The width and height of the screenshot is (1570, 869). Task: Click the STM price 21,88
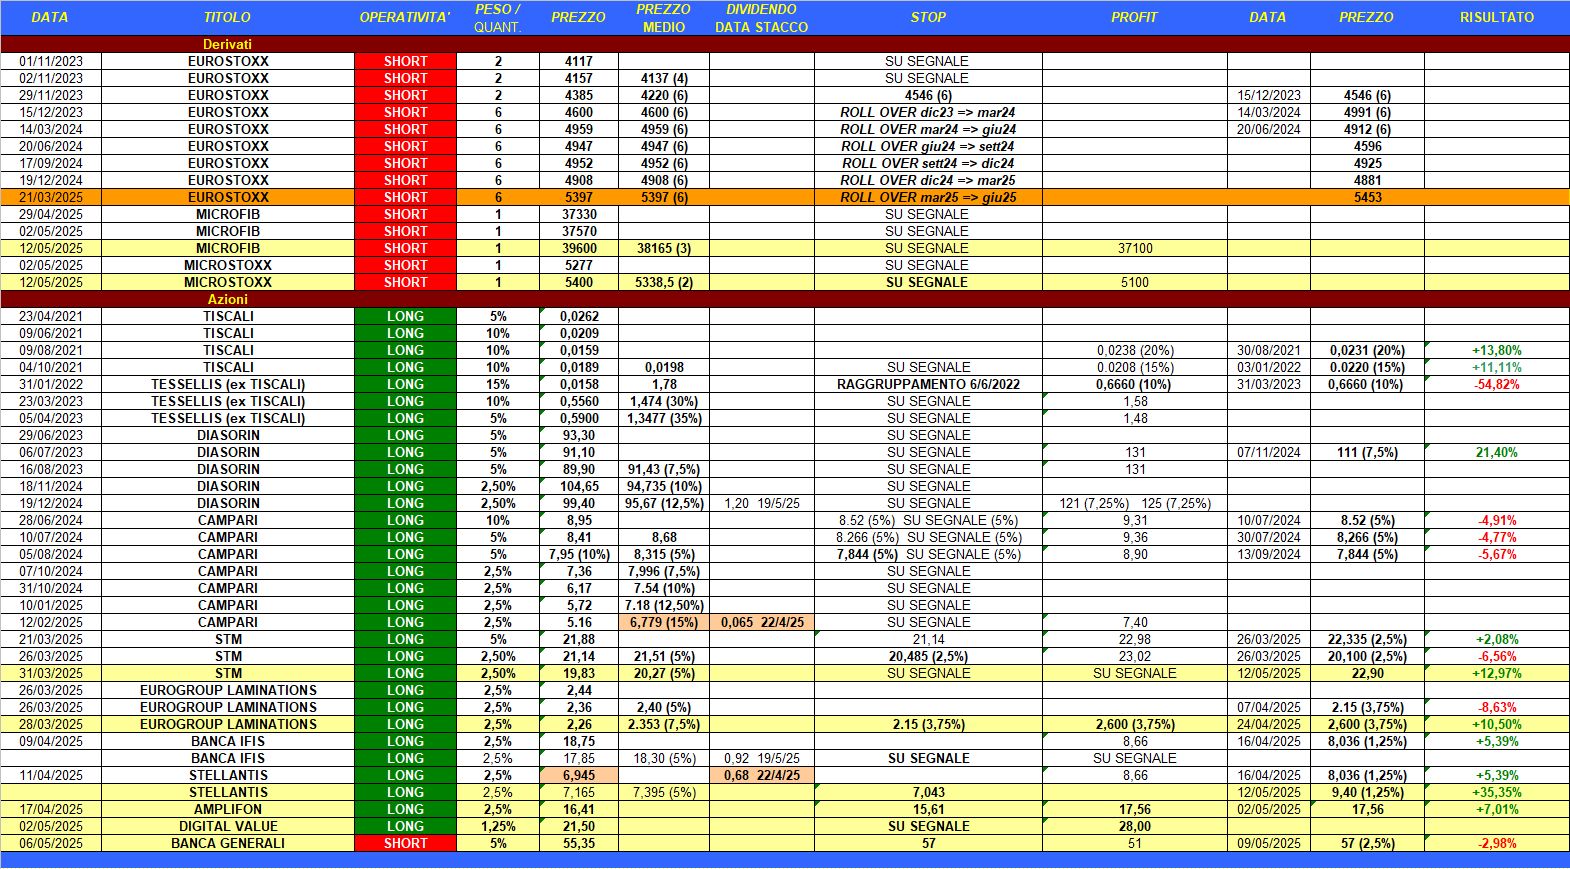point(579,639)
